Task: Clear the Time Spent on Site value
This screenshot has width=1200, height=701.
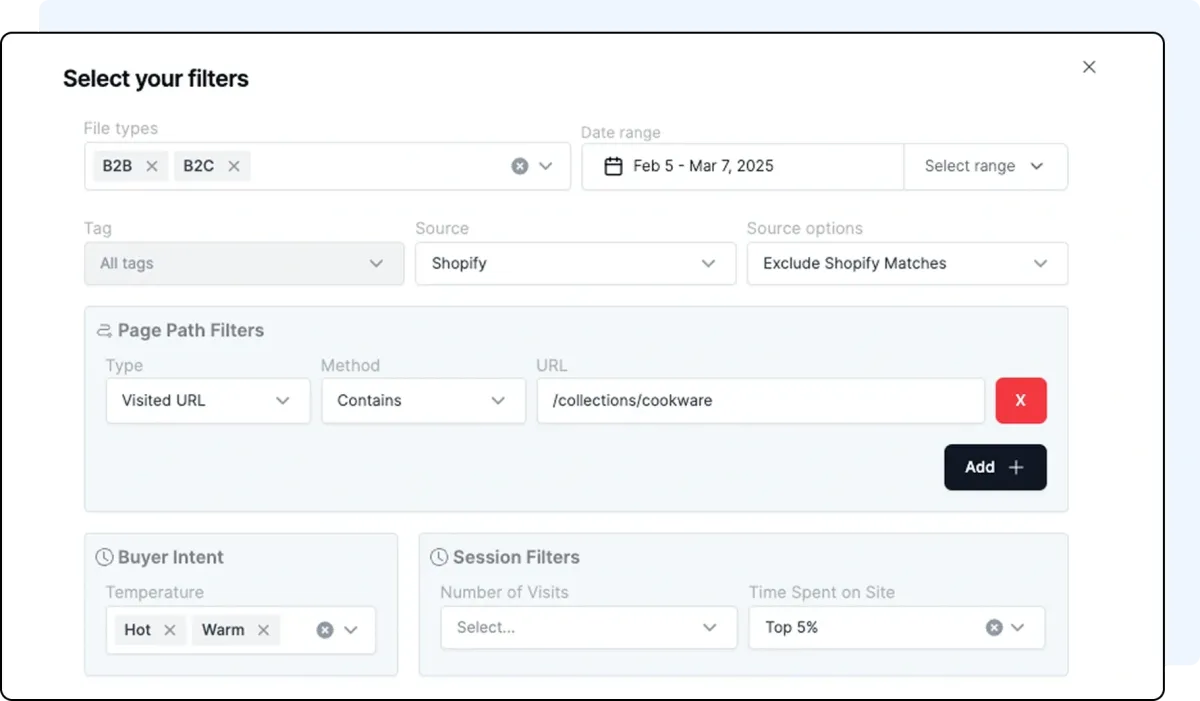Action: tap(994, 628)
